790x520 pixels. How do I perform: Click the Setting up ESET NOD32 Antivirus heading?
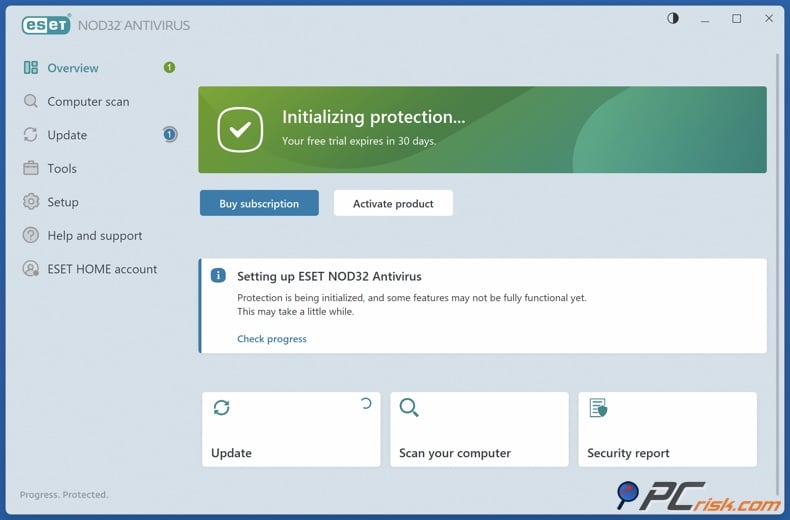coord(329,276)
